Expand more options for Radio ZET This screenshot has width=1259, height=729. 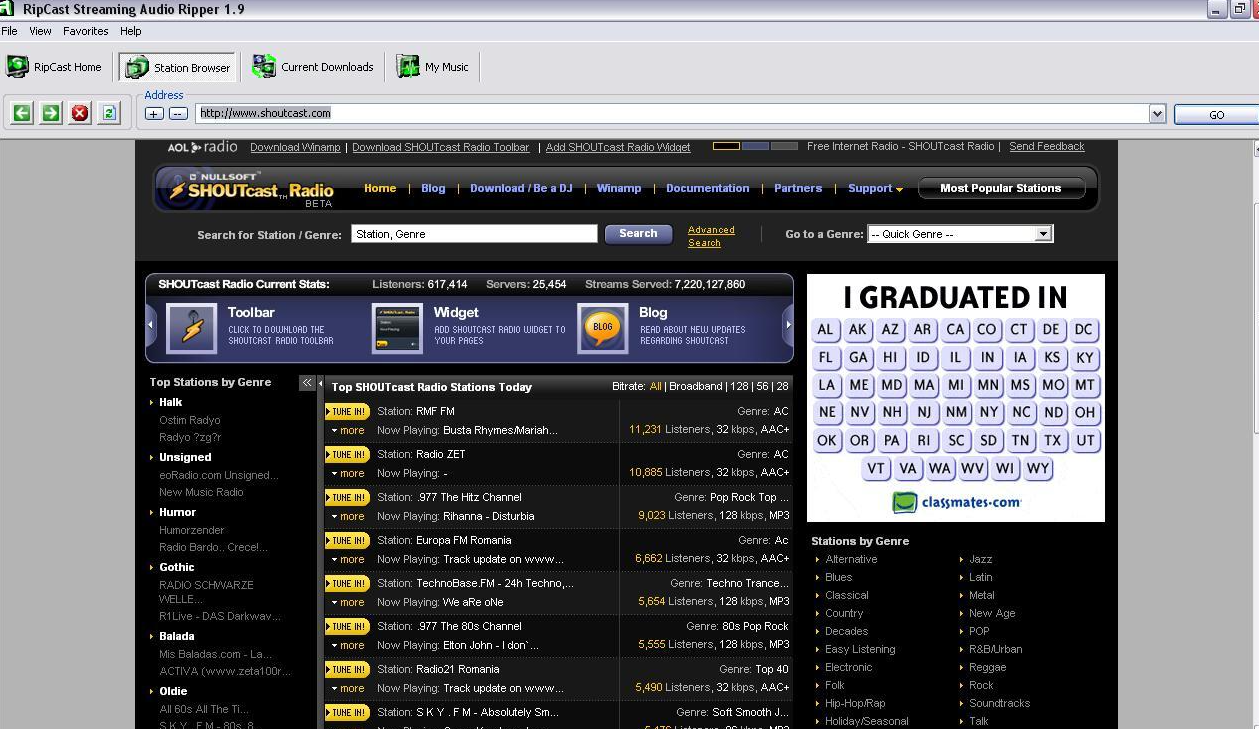point(348,473)
